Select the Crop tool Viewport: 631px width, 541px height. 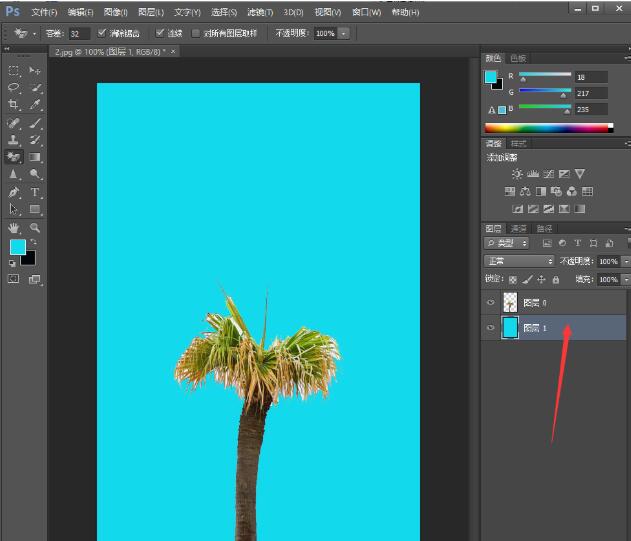point(14,105)
